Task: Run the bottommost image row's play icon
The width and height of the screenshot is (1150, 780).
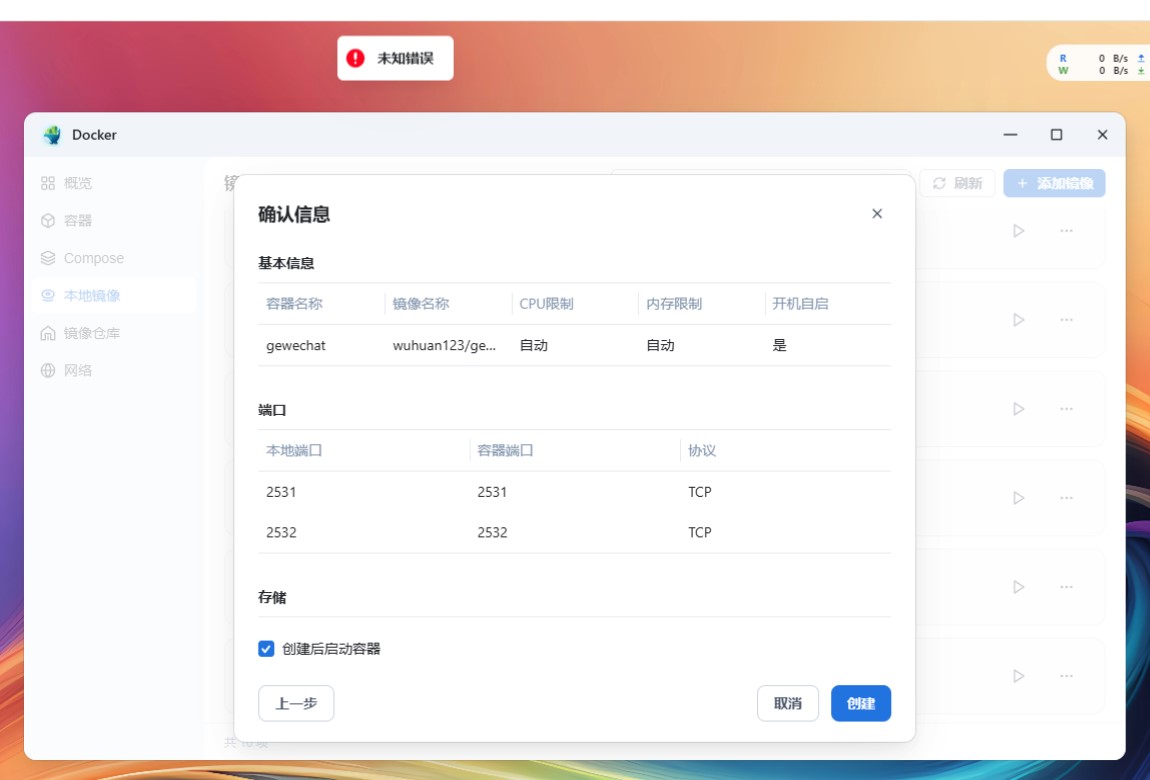Action: pos(1019,676)
